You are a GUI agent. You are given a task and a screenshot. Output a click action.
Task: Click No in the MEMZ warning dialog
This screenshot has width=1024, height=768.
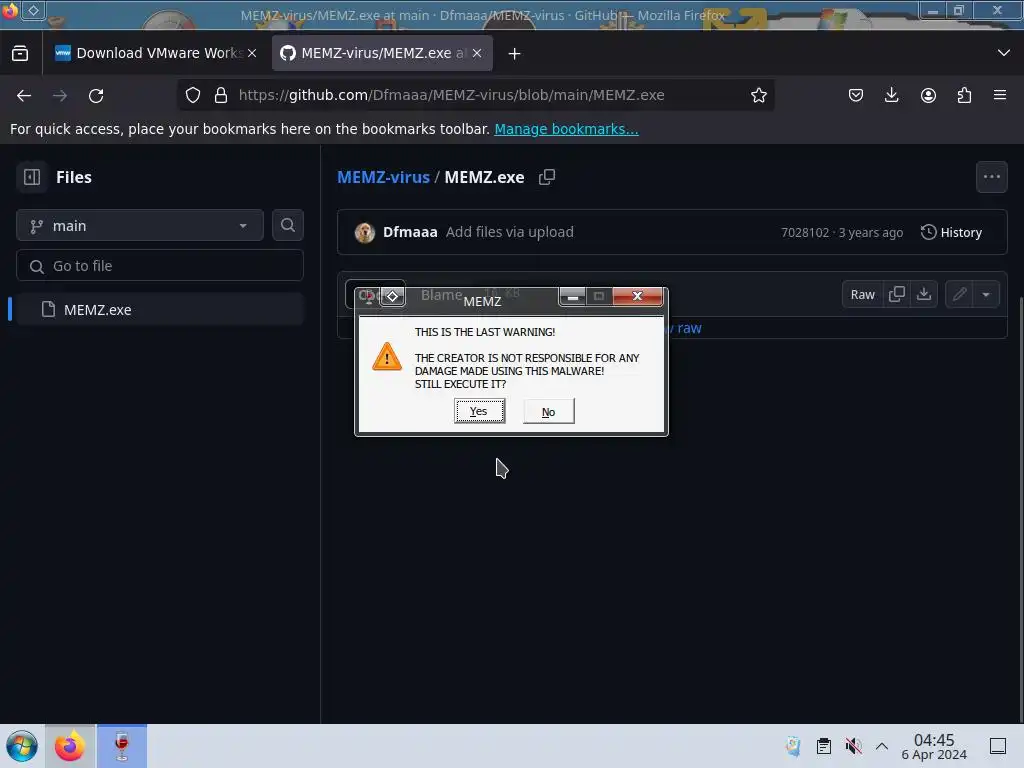(x=549, y=411)
